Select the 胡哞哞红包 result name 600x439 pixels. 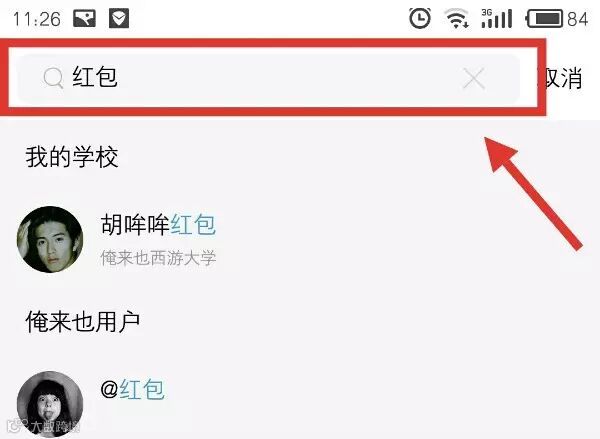click(158, 225)
